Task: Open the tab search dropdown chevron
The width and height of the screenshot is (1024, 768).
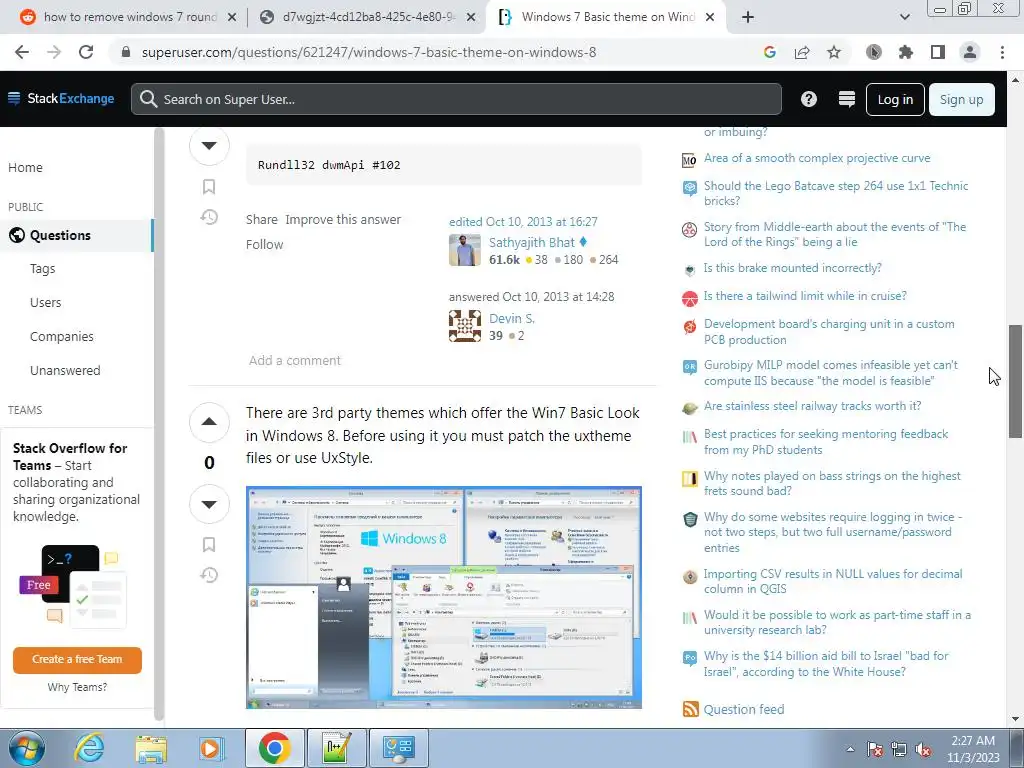Action: coord(904,17)
